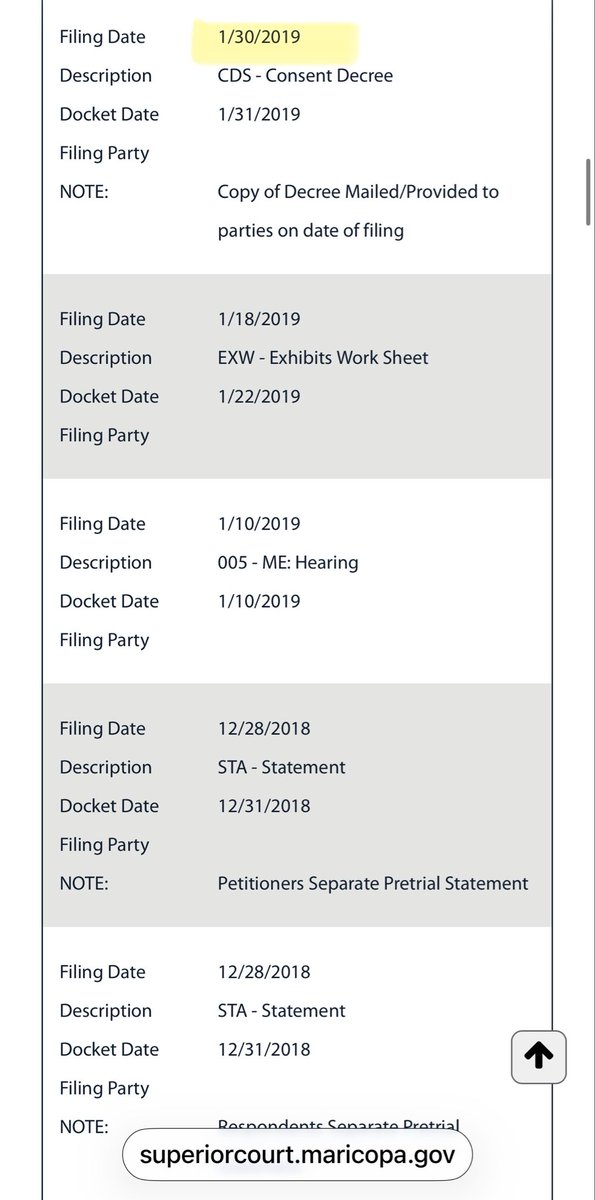Tap the scroll-to-top arrow button

pos(539,1055)
